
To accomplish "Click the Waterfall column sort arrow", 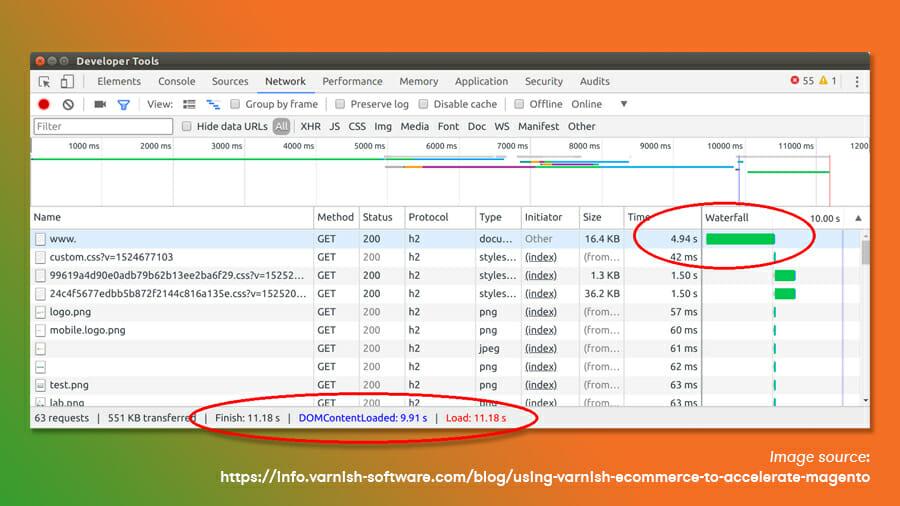I will click(857, 217).
